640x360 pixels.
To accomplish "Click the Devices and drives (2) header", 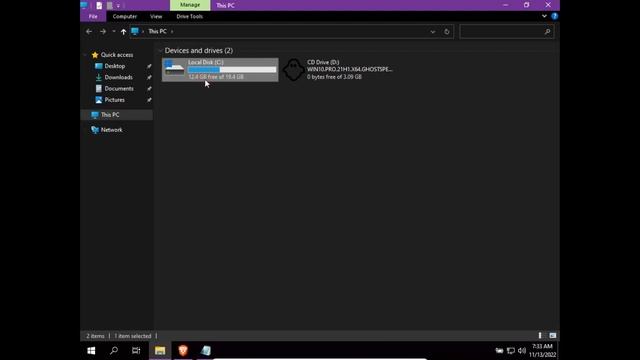I will [x=199, y=51].
